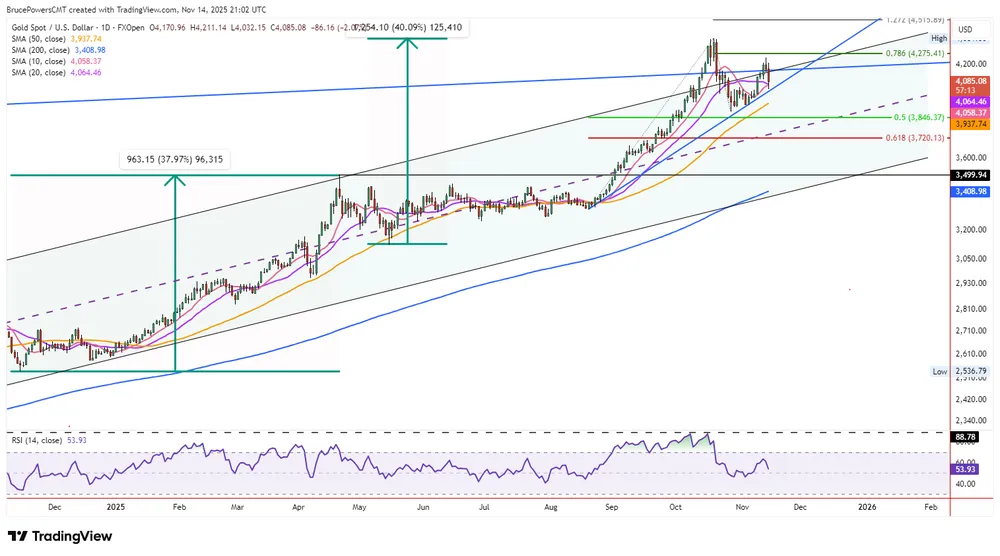Click the black 3,499.94 horizontal line price tag
Image resolution: width=1000 pixels, height=556 pixels.
click(971, 174)
